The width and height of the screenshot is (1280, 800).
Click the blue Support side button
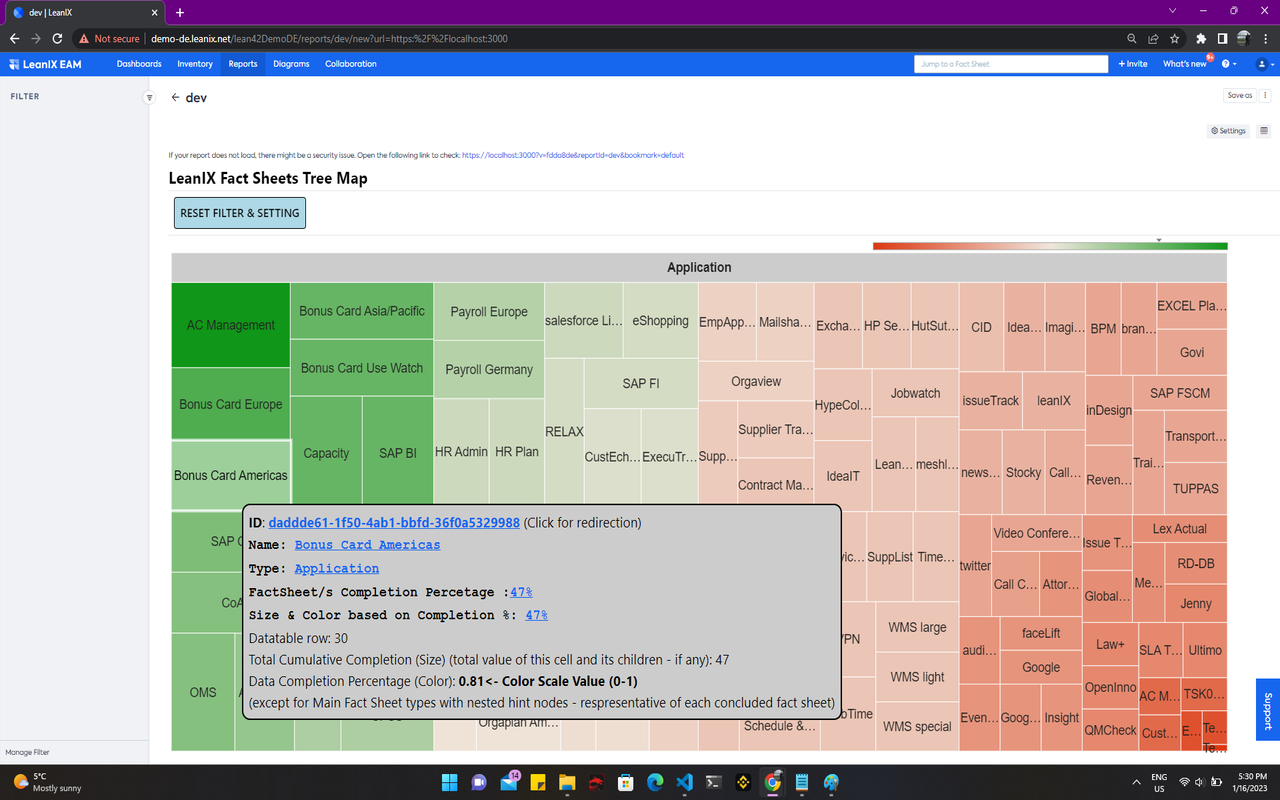(1267, 709)
